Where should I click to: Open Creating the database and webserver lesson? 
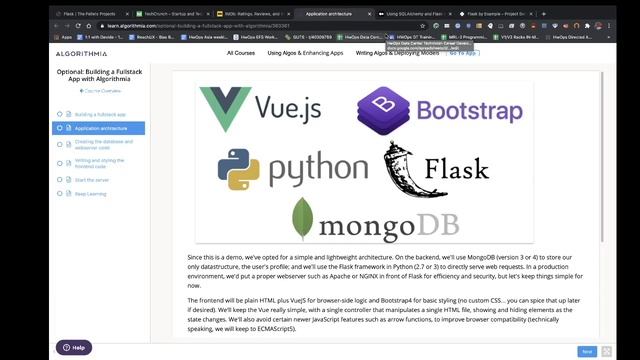[104, 144]
